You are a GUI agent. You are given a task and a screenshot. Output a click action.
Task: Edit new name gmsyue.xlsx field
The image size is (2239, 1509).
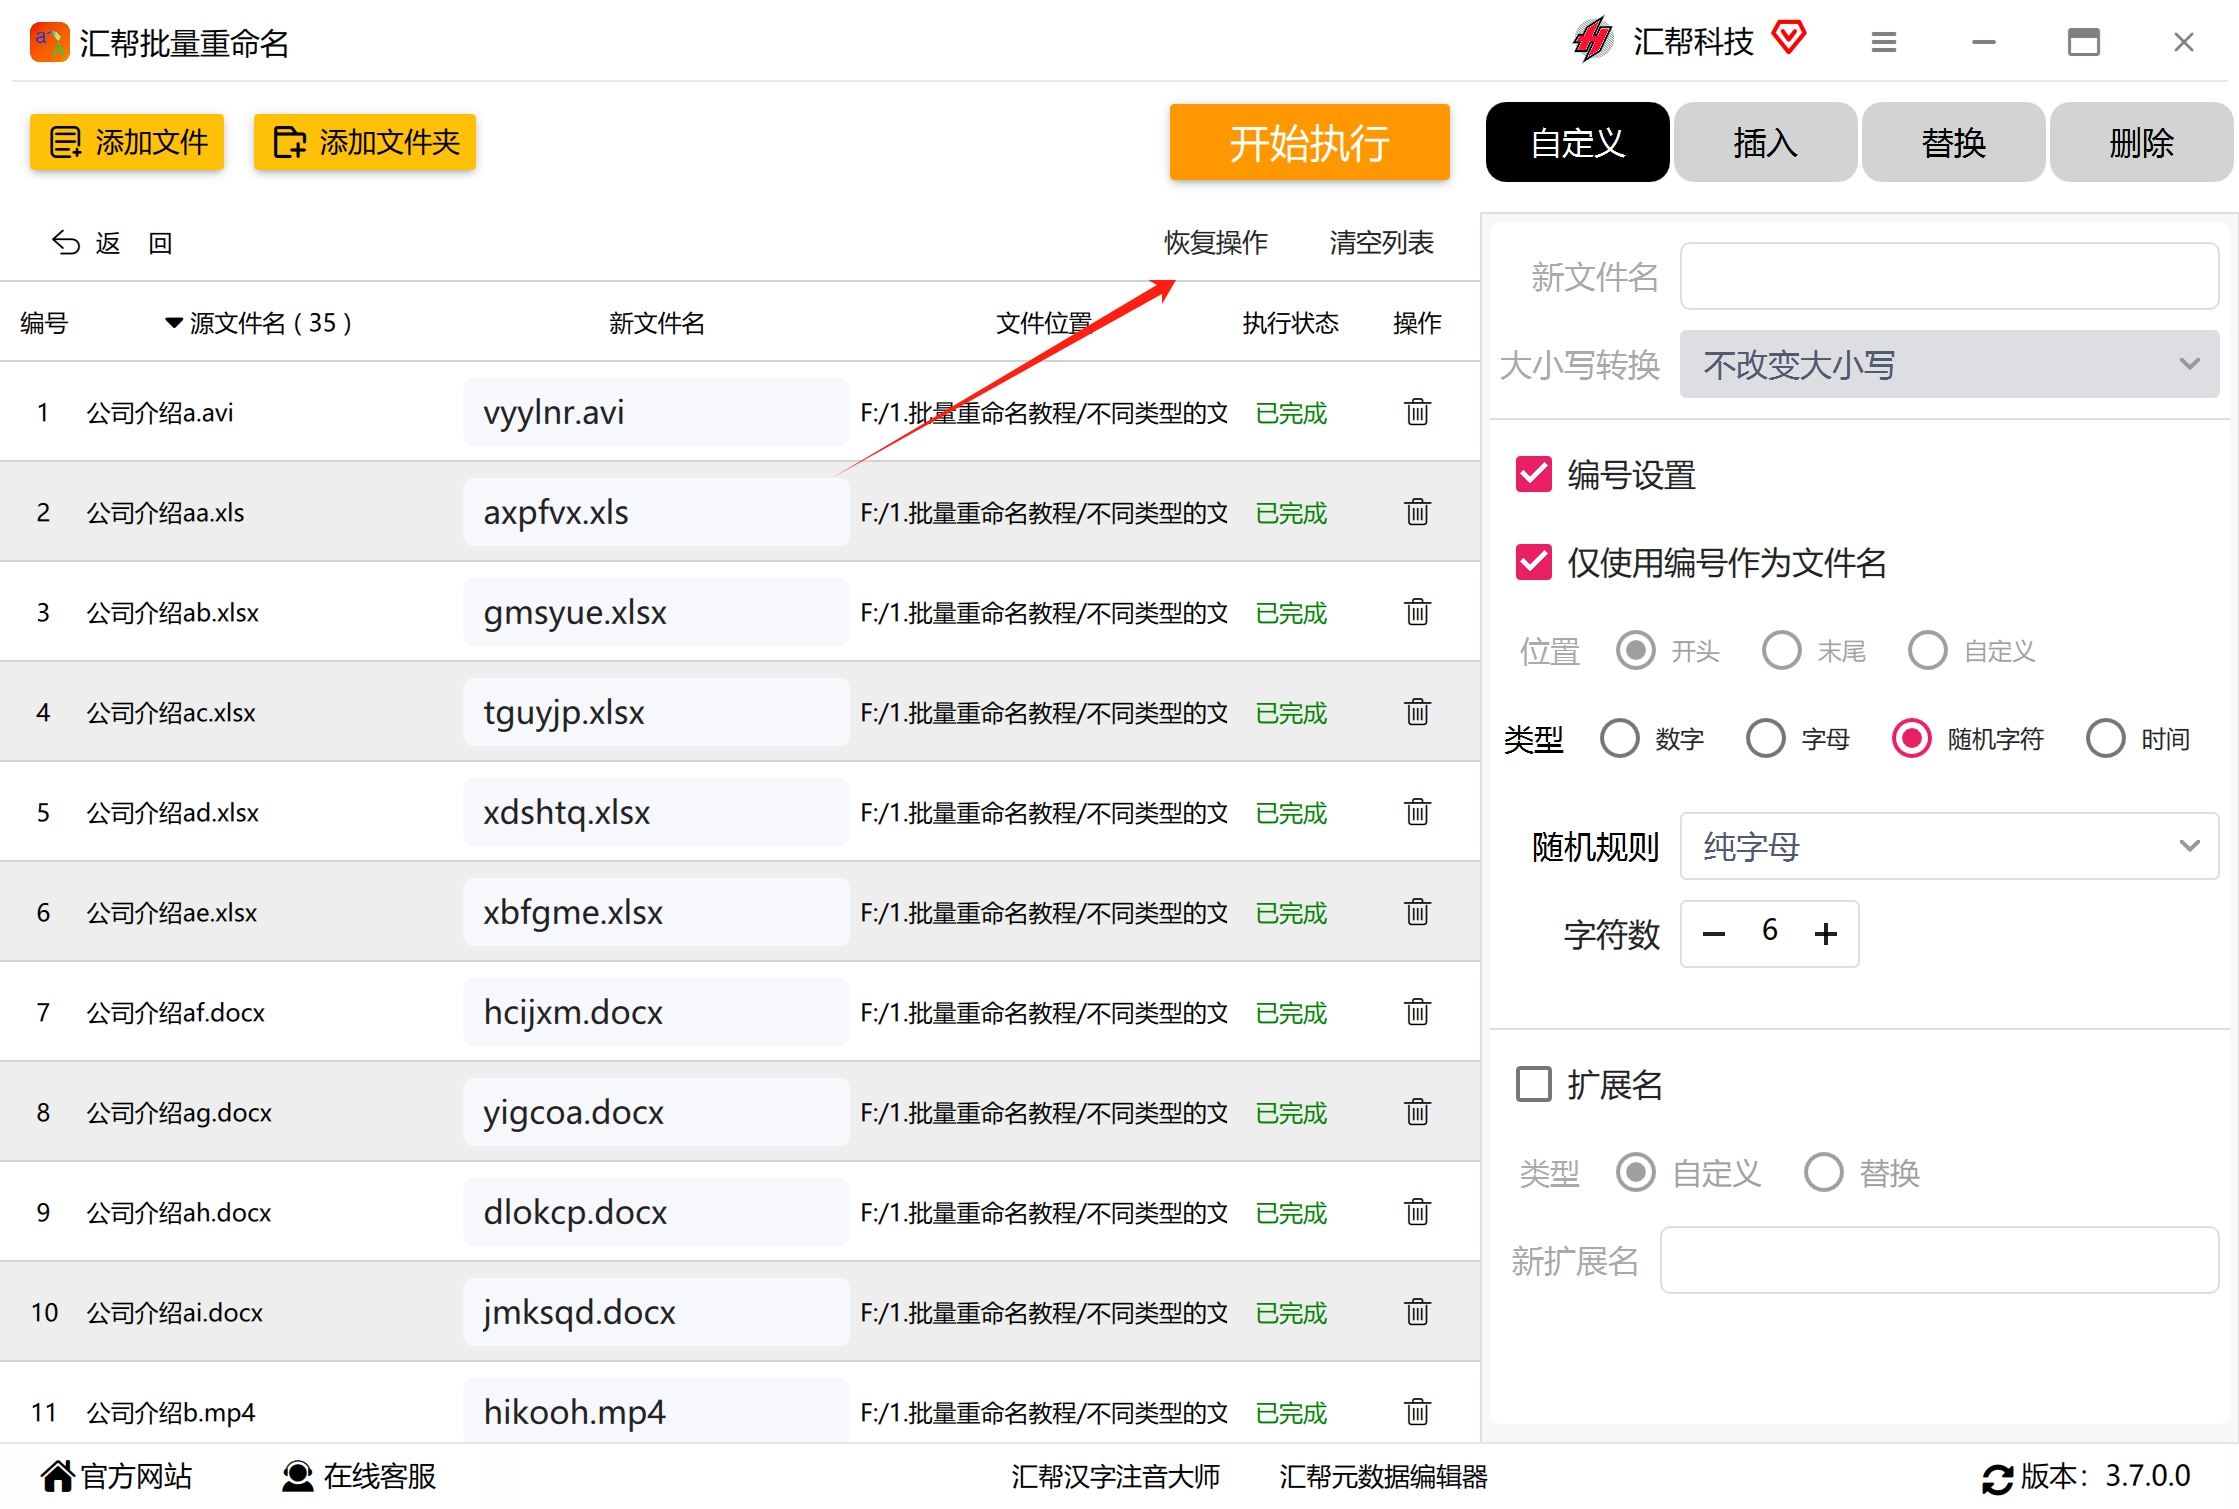point(656,612)
